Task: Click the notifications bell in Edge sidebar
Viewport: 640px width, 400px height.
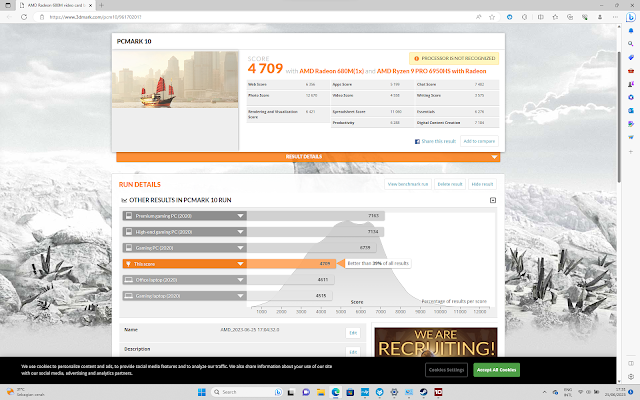Action: coord(631,31)
